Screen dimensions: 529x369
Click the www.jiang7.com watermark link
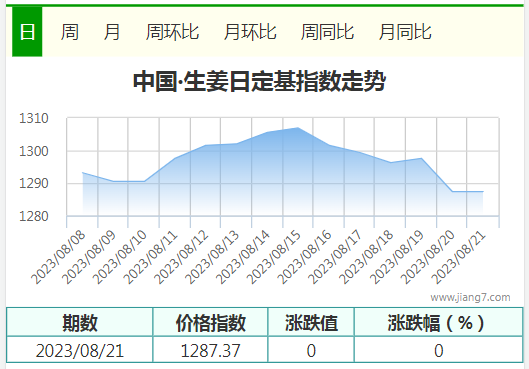click(470, 297)
